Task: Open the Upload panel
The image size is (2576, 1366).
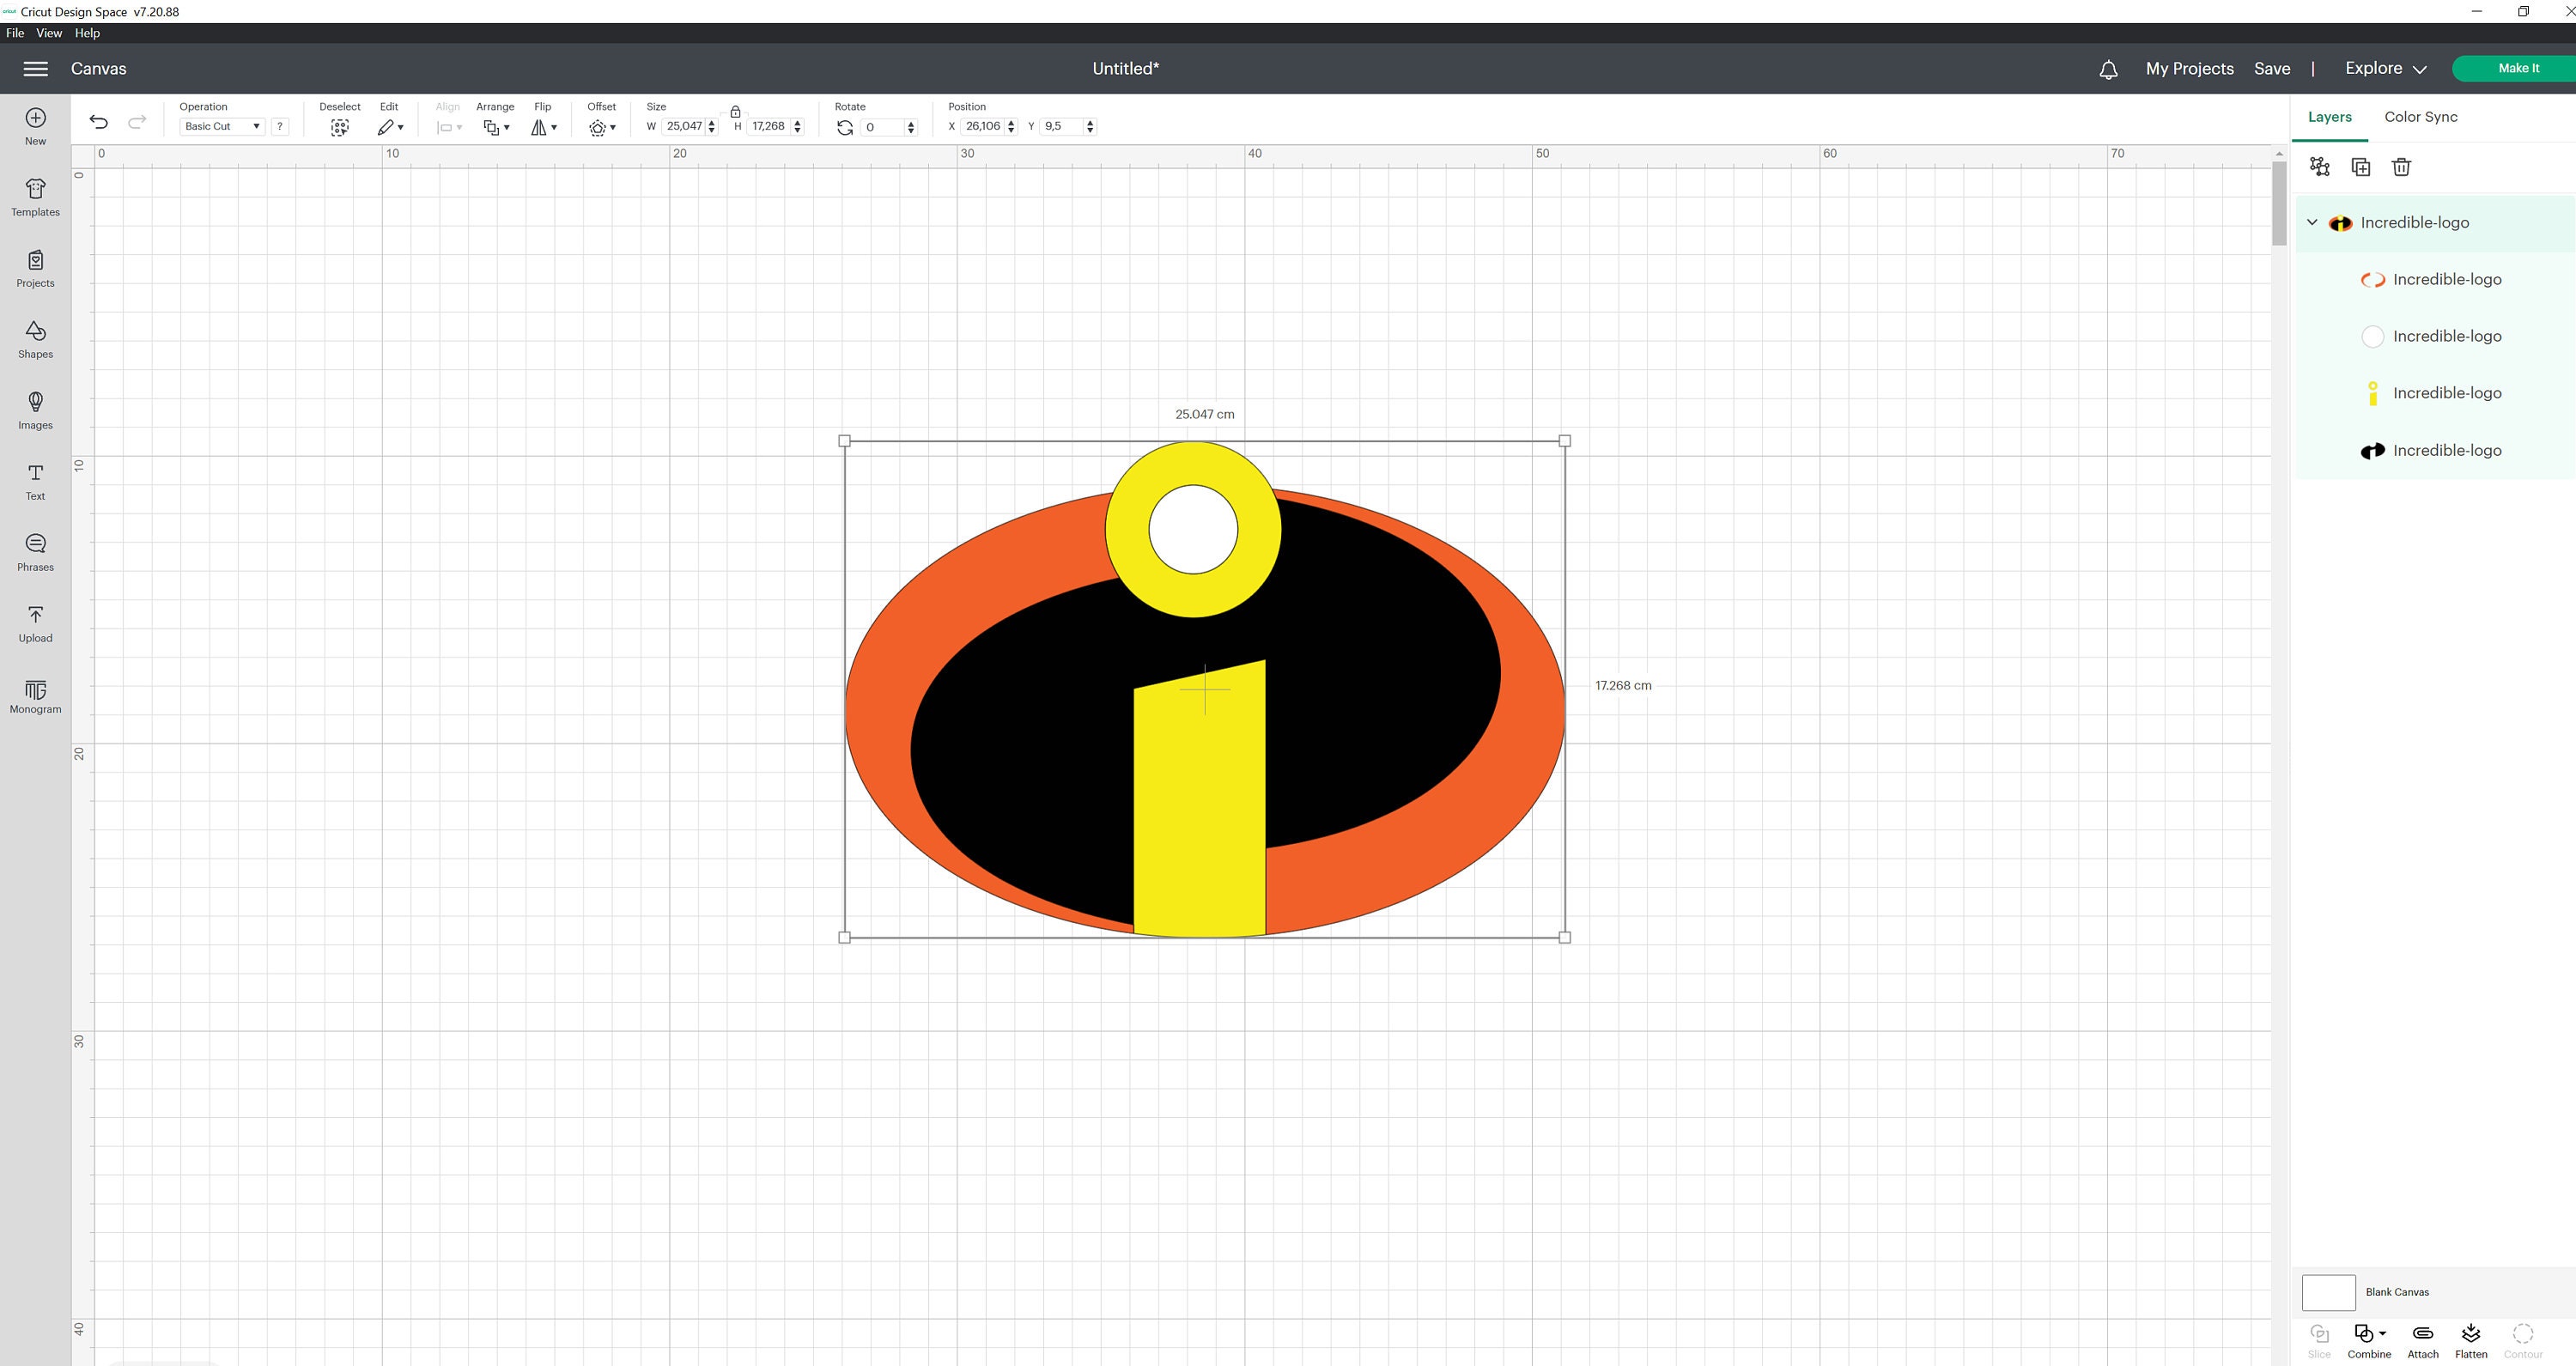Action: [x=35, y=622]
